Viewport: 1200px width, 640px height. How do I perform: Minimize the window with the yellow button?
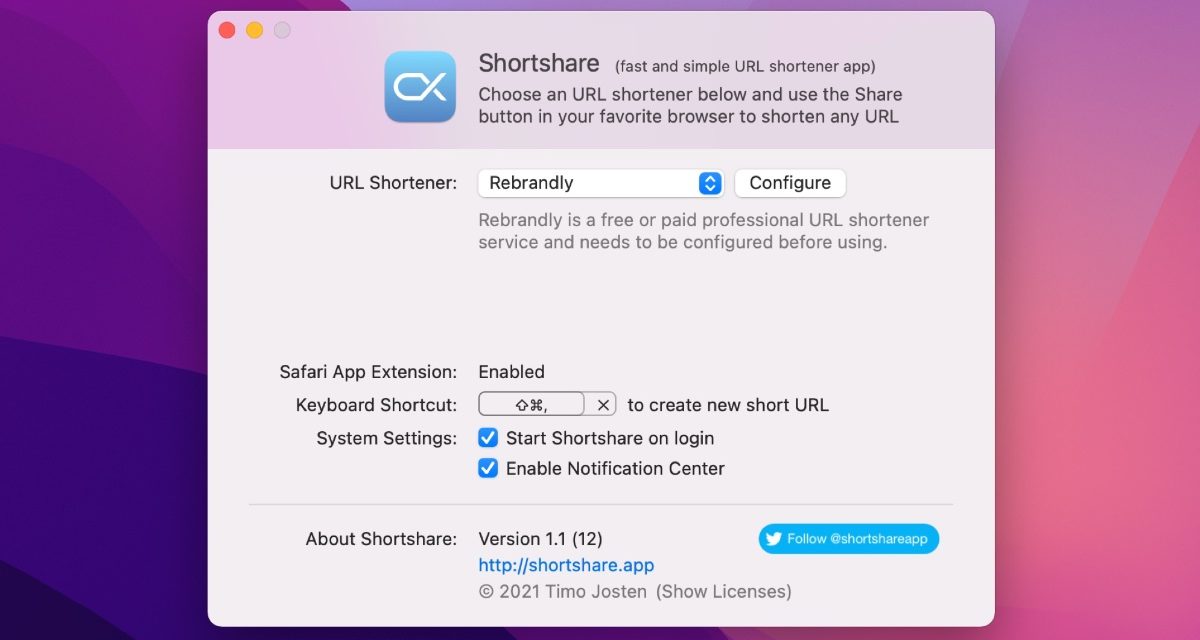(x=255, y=30)
